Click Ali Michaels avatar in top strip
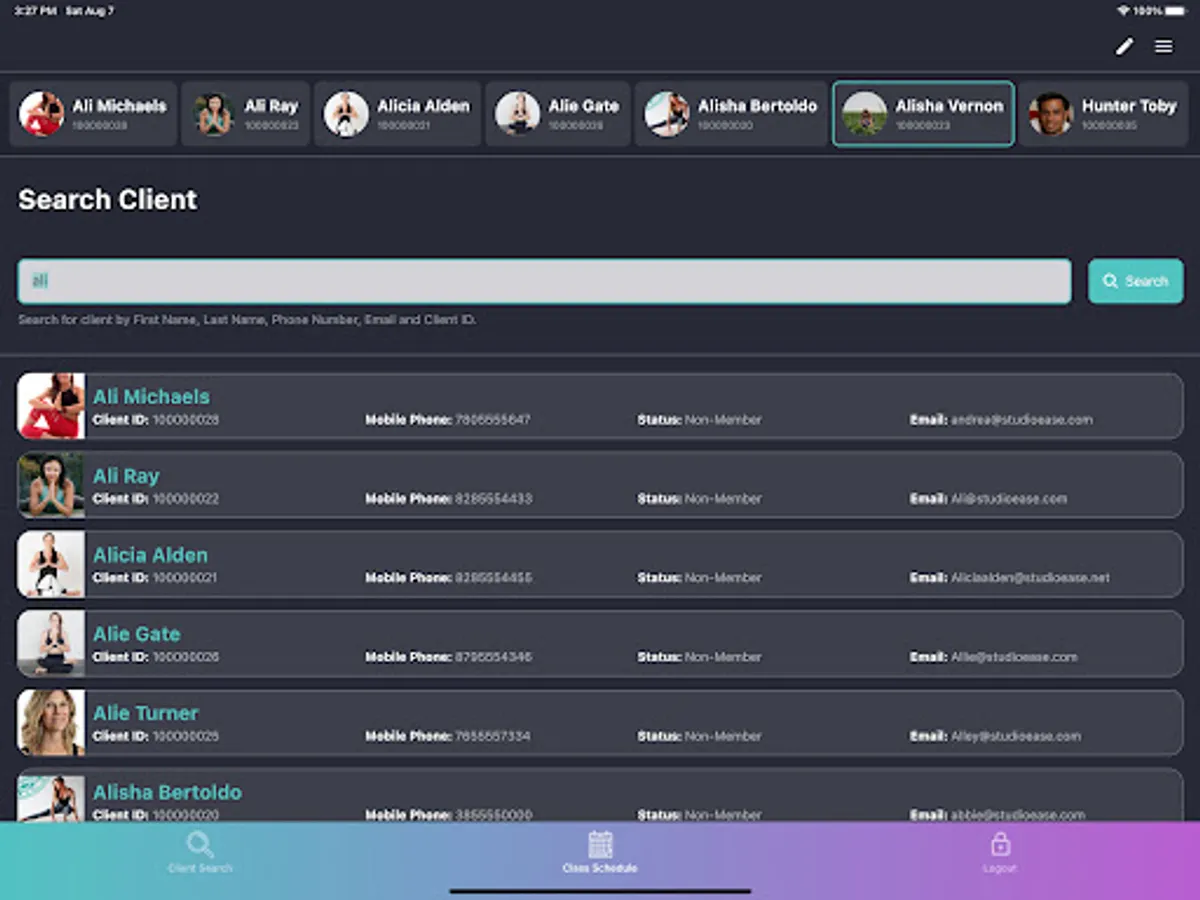1200x900 pixels. click(42, 114)
